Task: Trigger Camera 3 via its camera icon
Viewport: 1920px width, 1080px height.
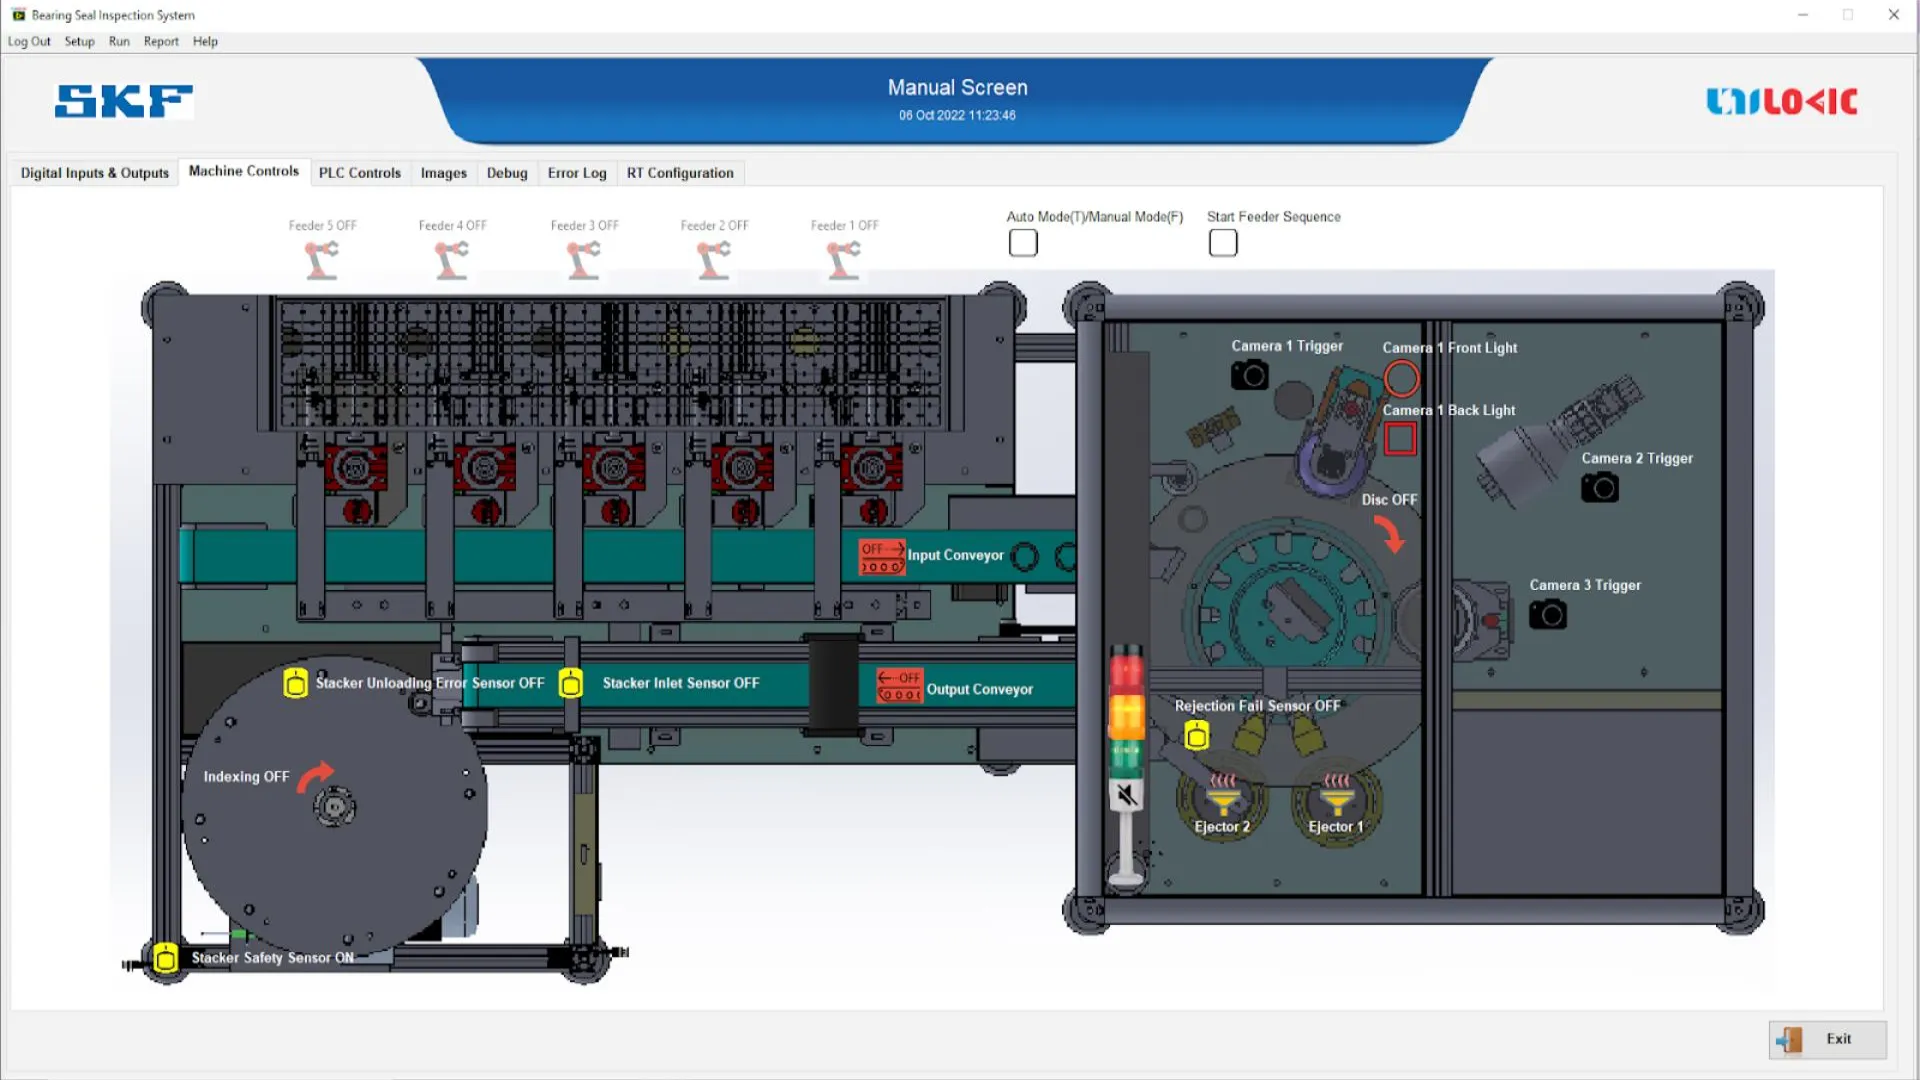Action: pos(1547,615)
